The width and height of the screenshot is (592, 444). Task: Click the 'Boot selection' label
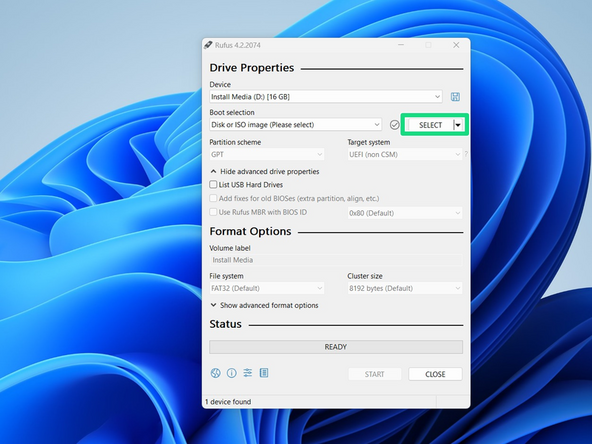point(232,113)
